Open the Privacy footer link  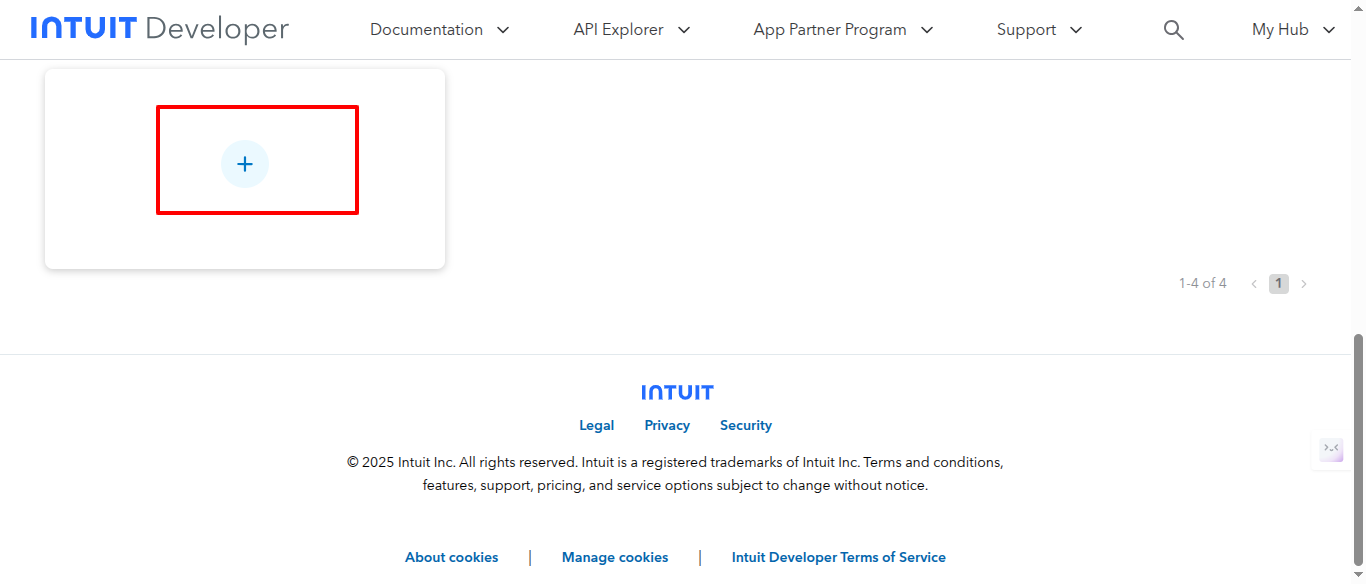point(667,425)
